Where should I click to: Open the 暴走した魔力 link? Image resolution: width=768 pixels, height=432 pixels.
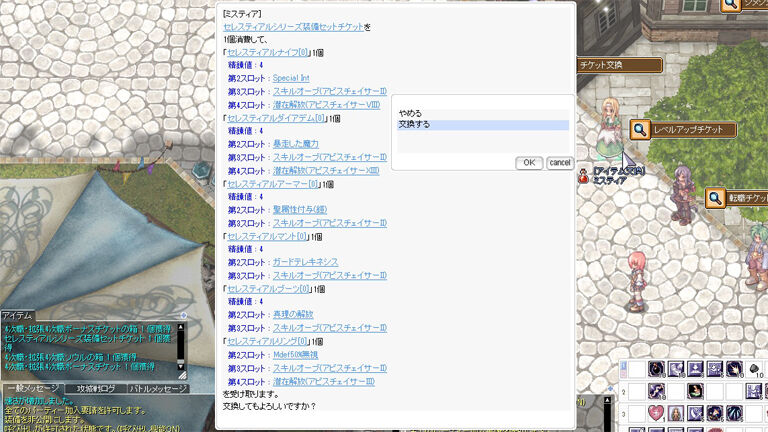(296, 144)
